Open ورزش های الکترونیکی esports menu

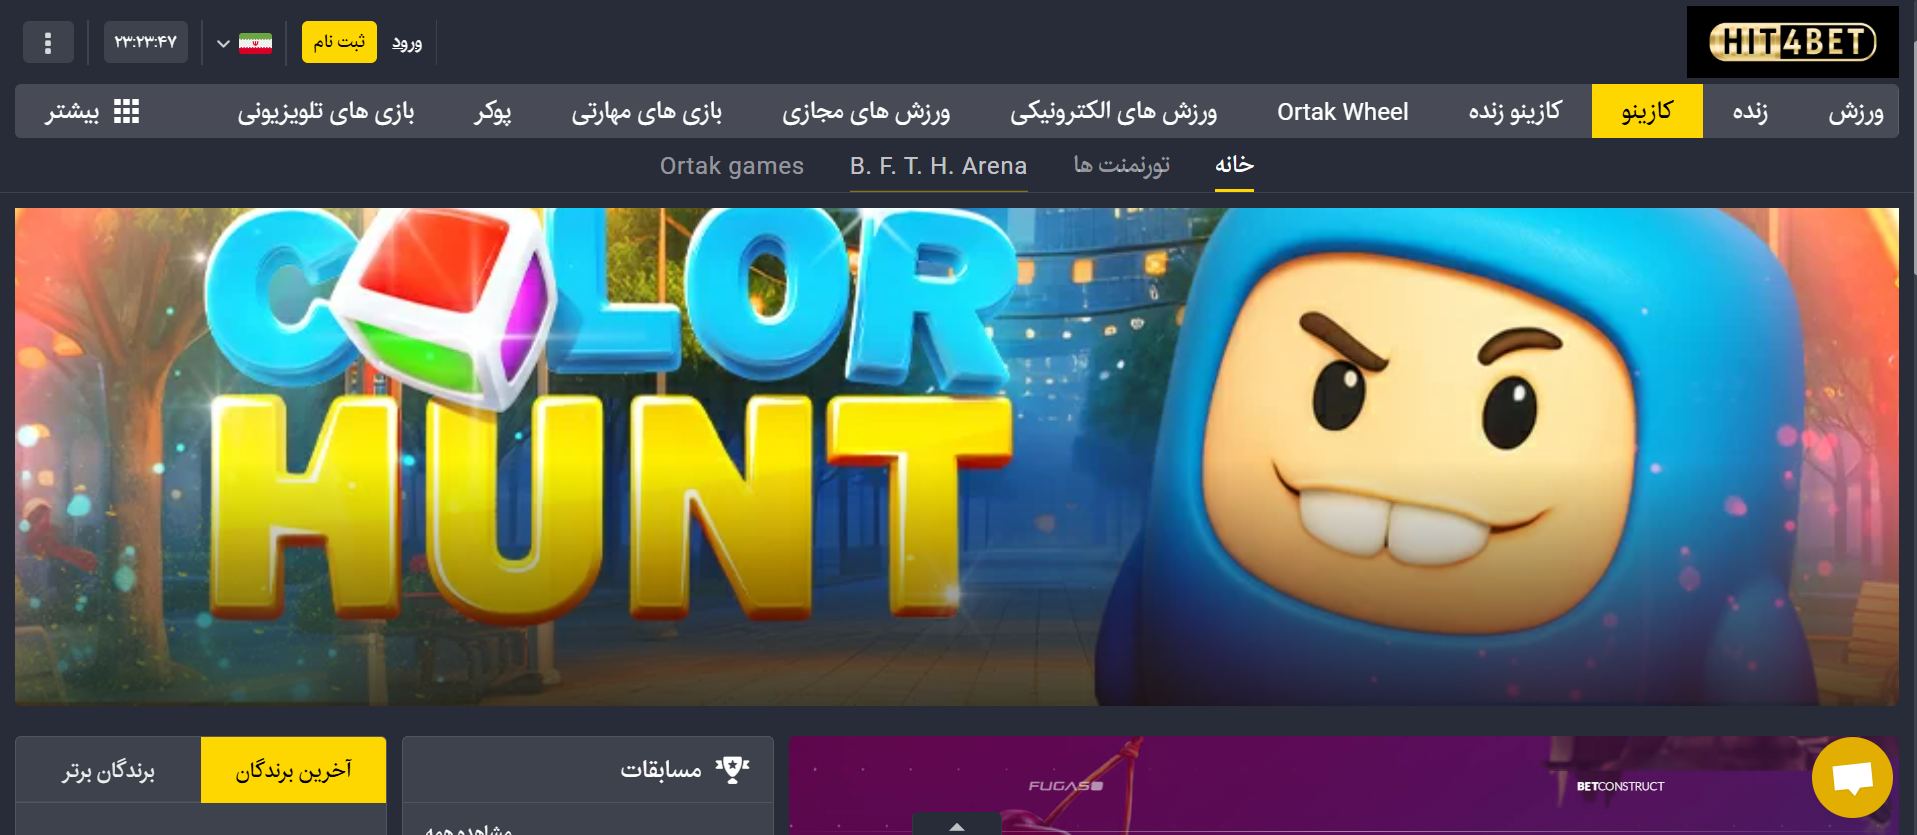(1113, 111)
